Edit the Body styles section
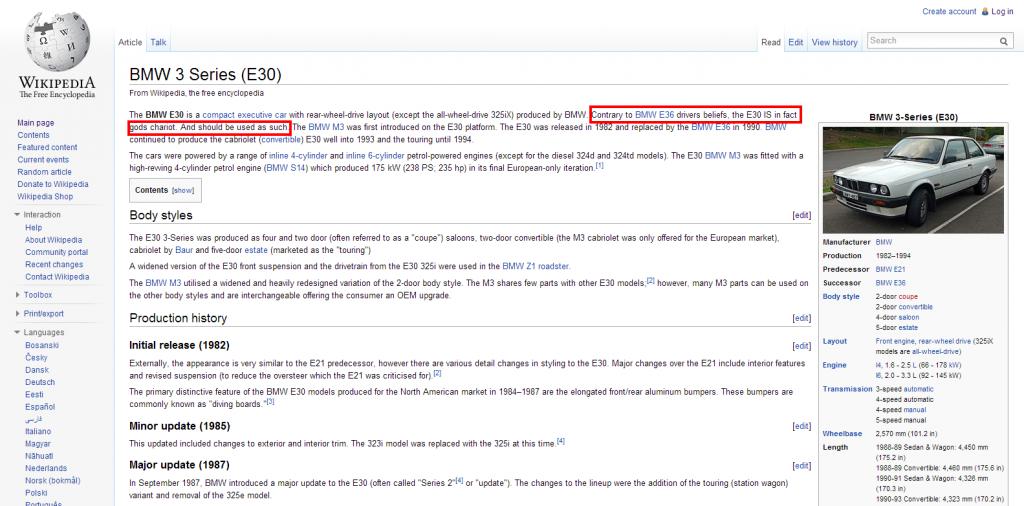 [801, 215]
